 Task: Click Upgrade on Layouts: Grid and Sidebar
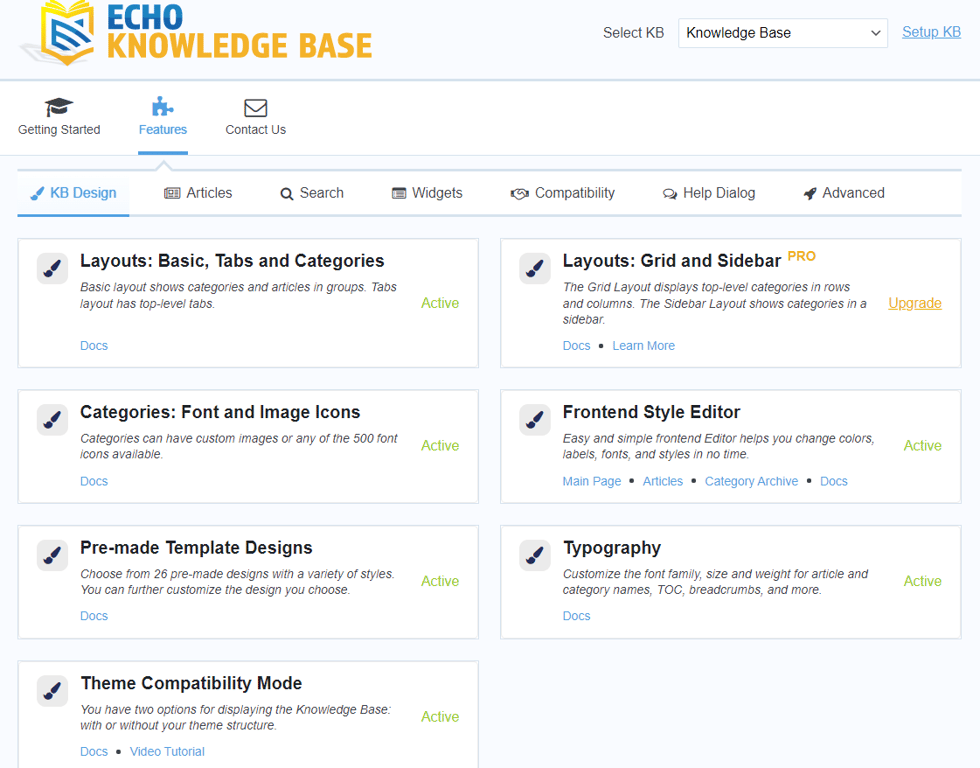click(915, 303)
